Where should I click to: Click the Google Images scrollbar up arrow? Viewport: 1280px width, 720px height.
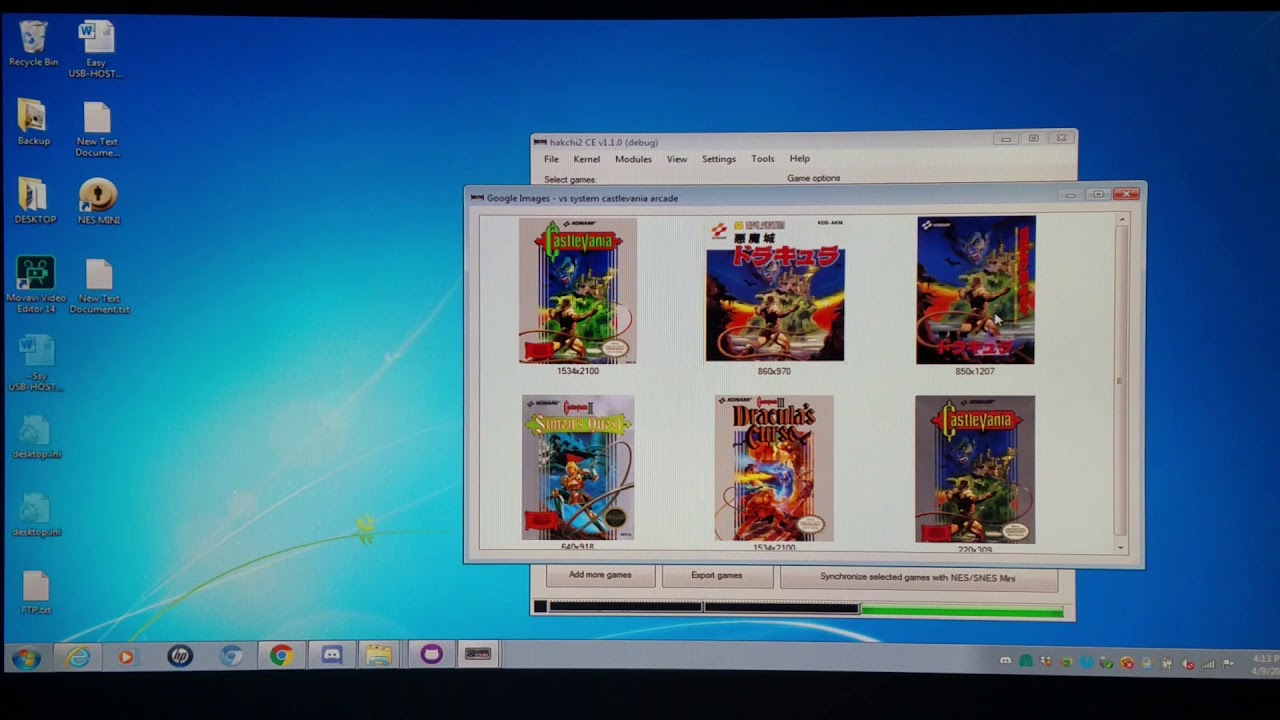click(x=1121, y=219)
